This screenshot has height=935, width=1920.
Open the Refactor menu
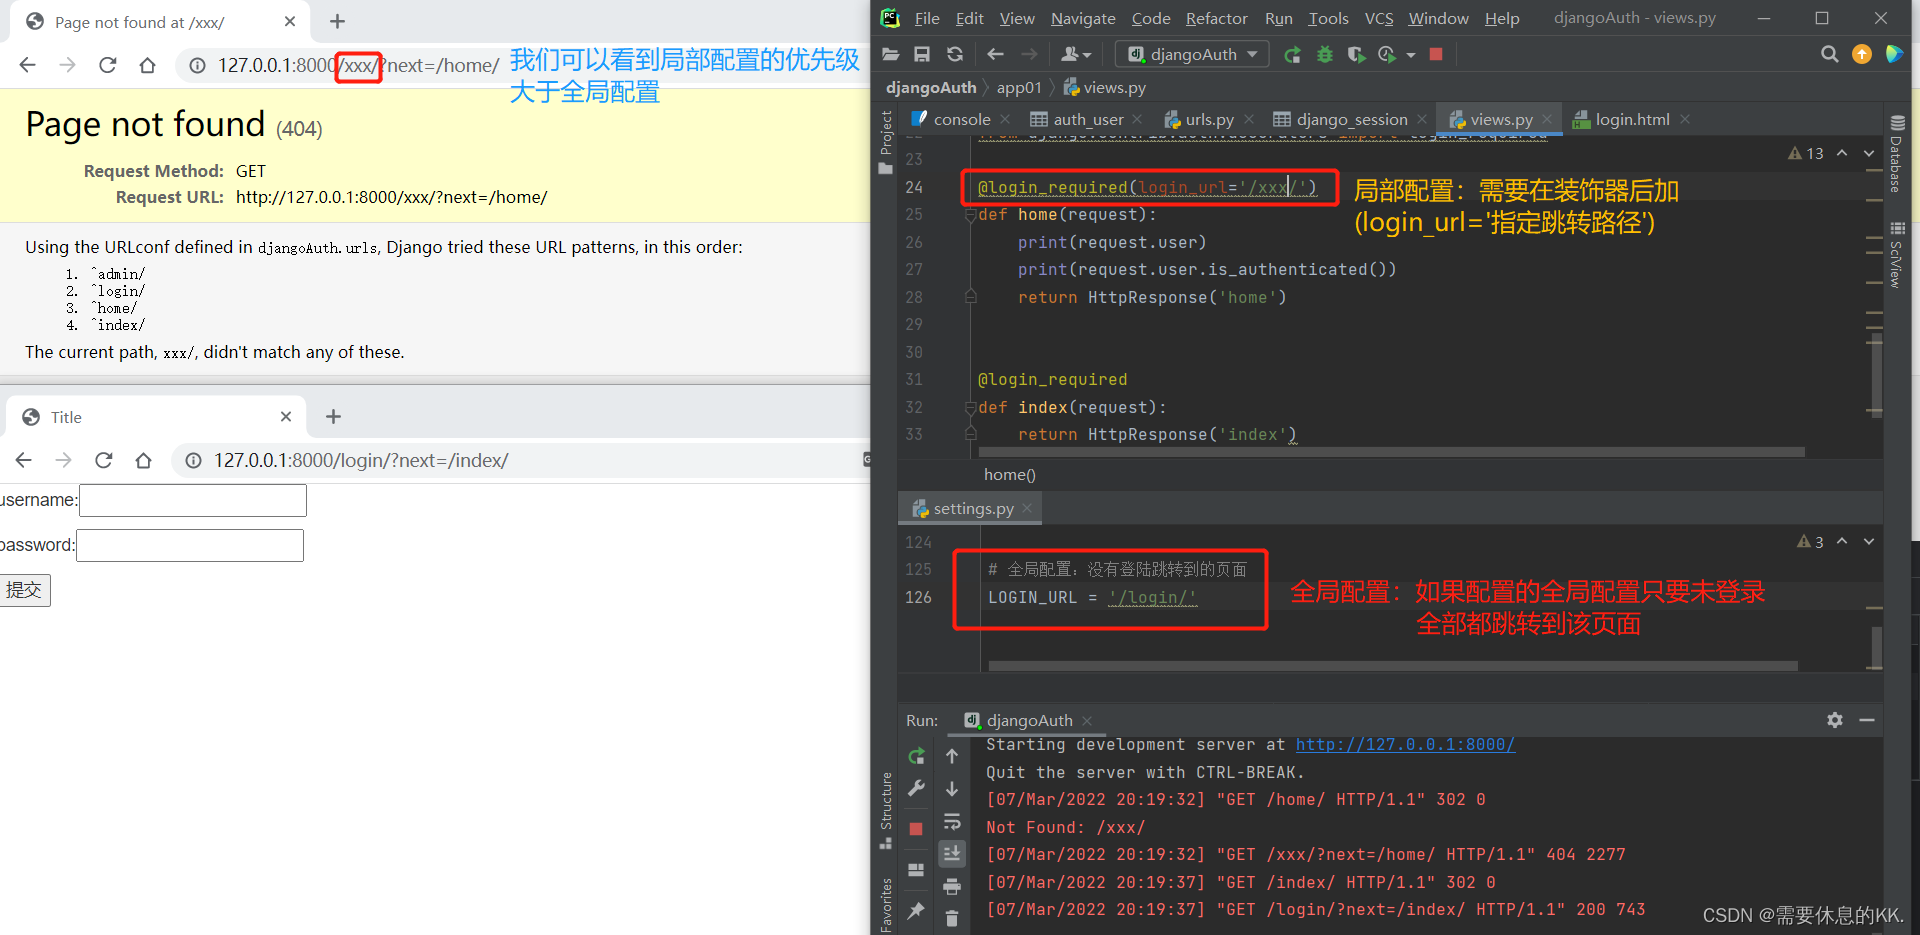click(x=1216, y=18)
